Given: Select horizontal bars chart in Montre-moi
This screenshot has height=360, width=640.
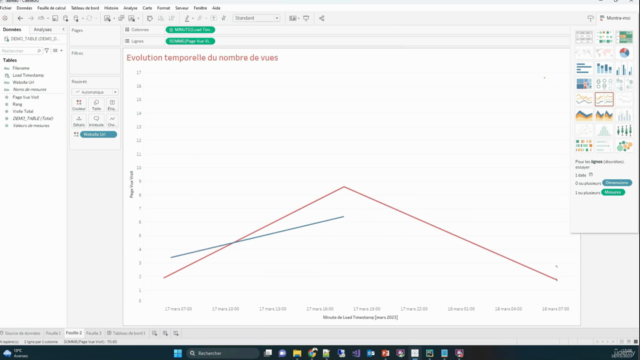Looking at the screenshot, I should [584, 68].
